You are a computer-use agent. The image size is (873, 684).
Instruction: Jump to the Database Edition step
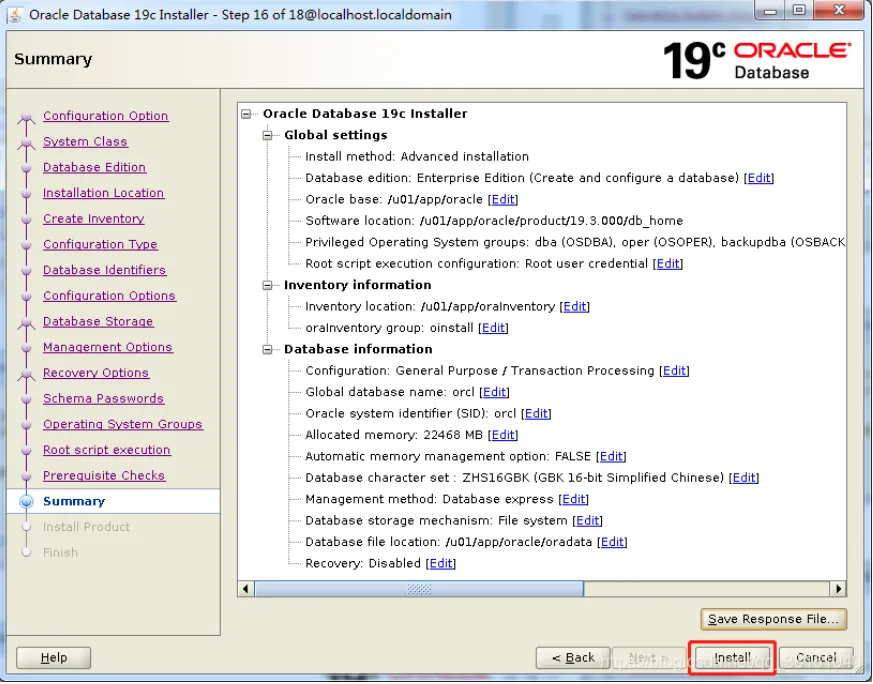[x=94, y=167]
